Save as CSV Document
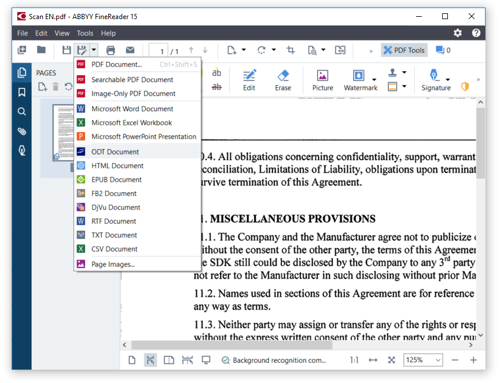500x383 pixels. 138,249
